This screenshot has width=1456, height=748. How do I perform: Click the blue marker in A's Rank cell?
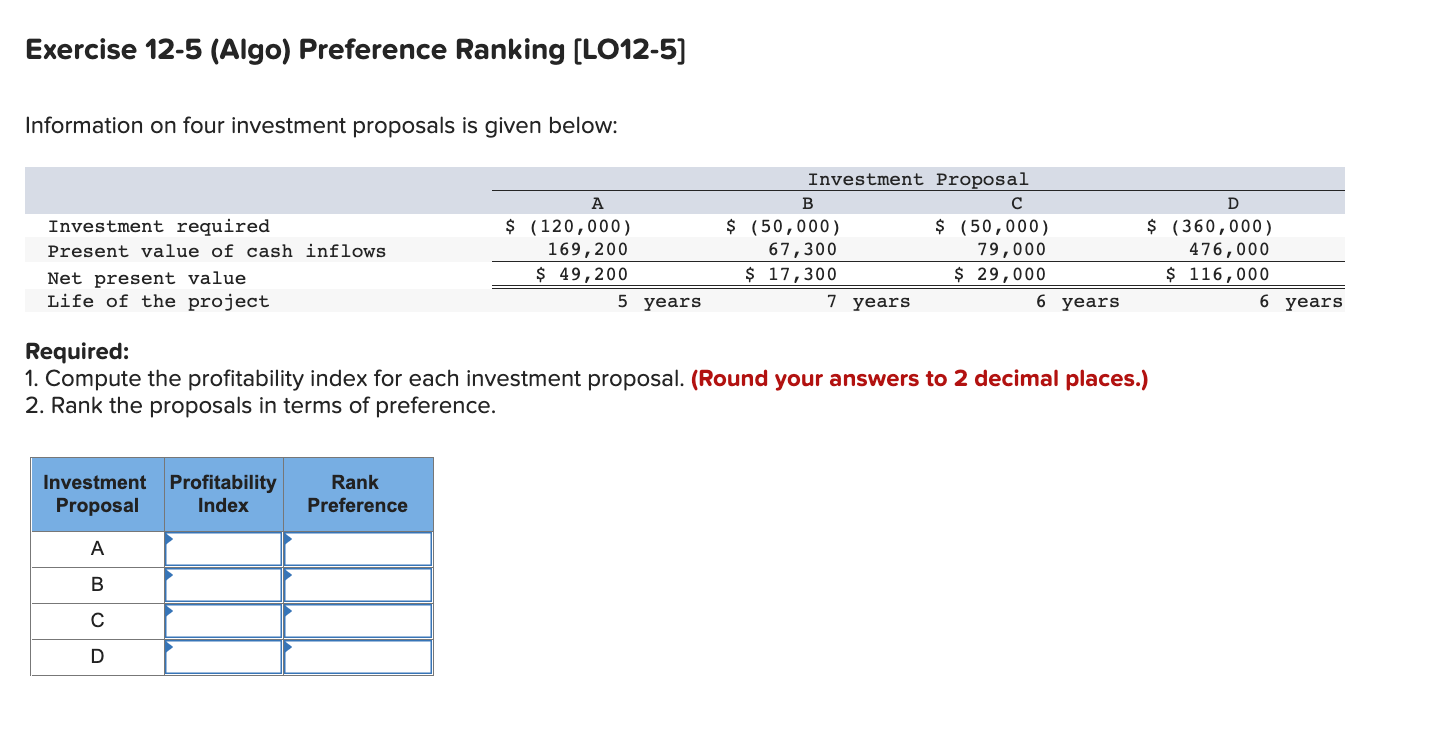pos(290,539)
